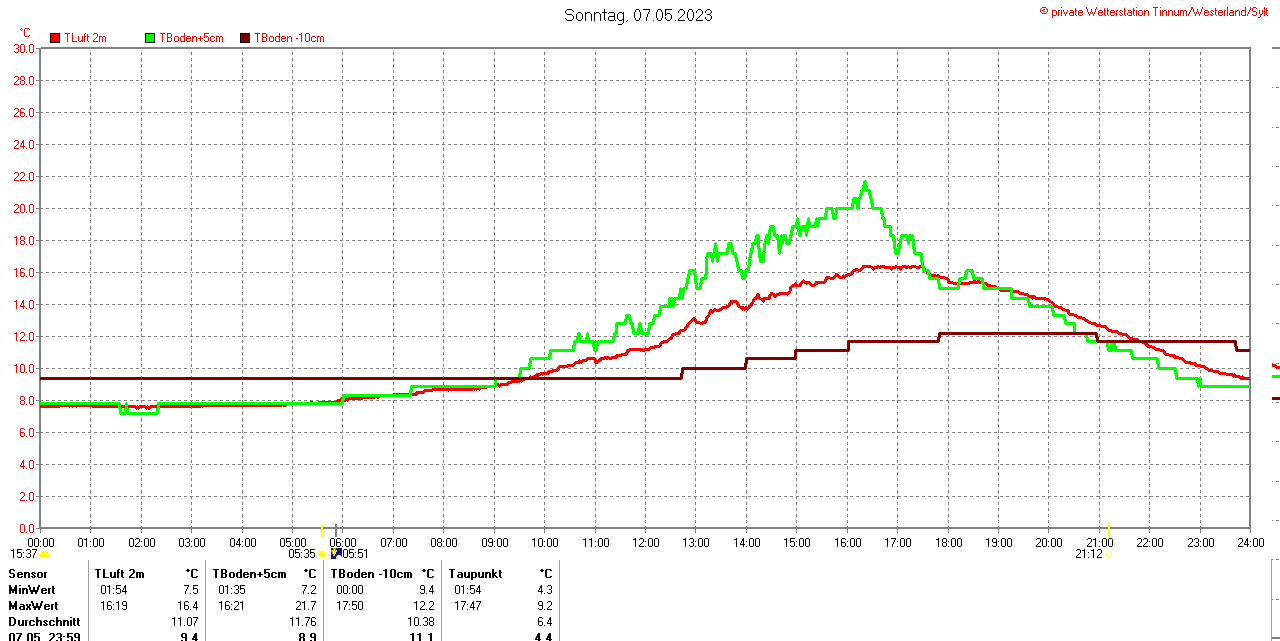
Task: Click the yellow half-sun icon at 15:37
Action: 44,554
